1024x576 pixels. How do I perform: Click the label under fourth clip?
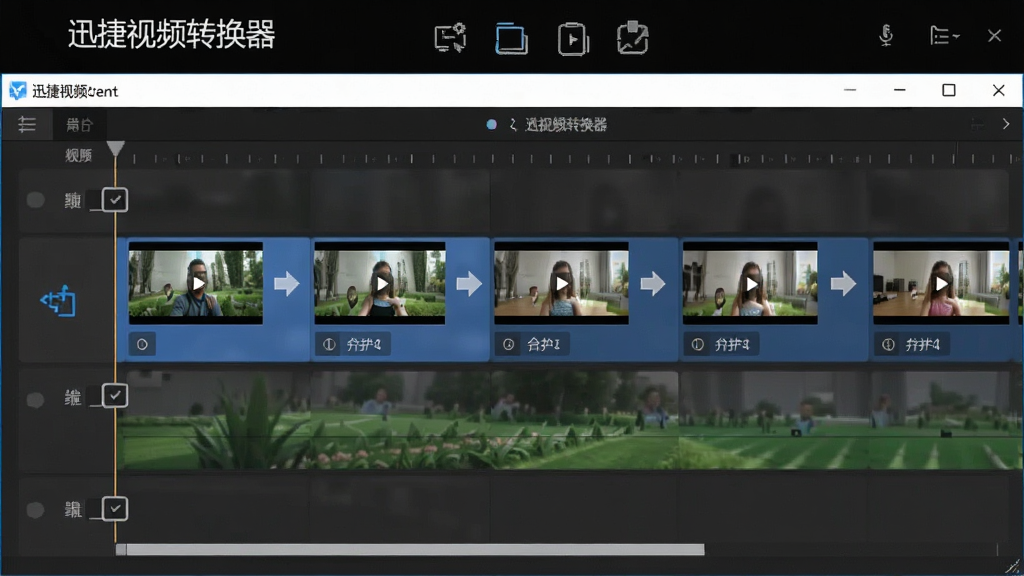(x=732, y=344)
